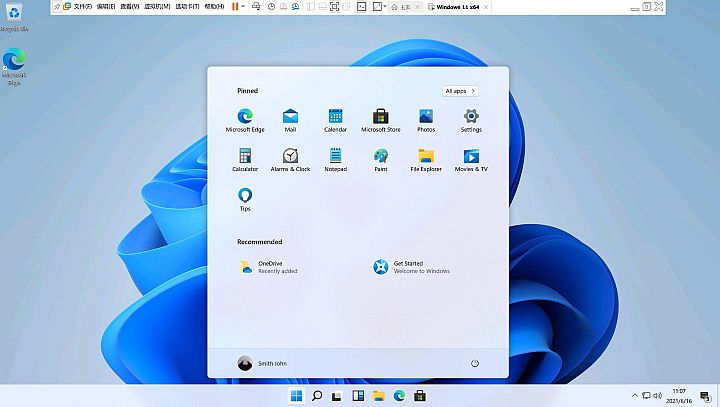Open Smith John account menu
Viewport: 720px width, 407px height.
(x=262, y=363)
